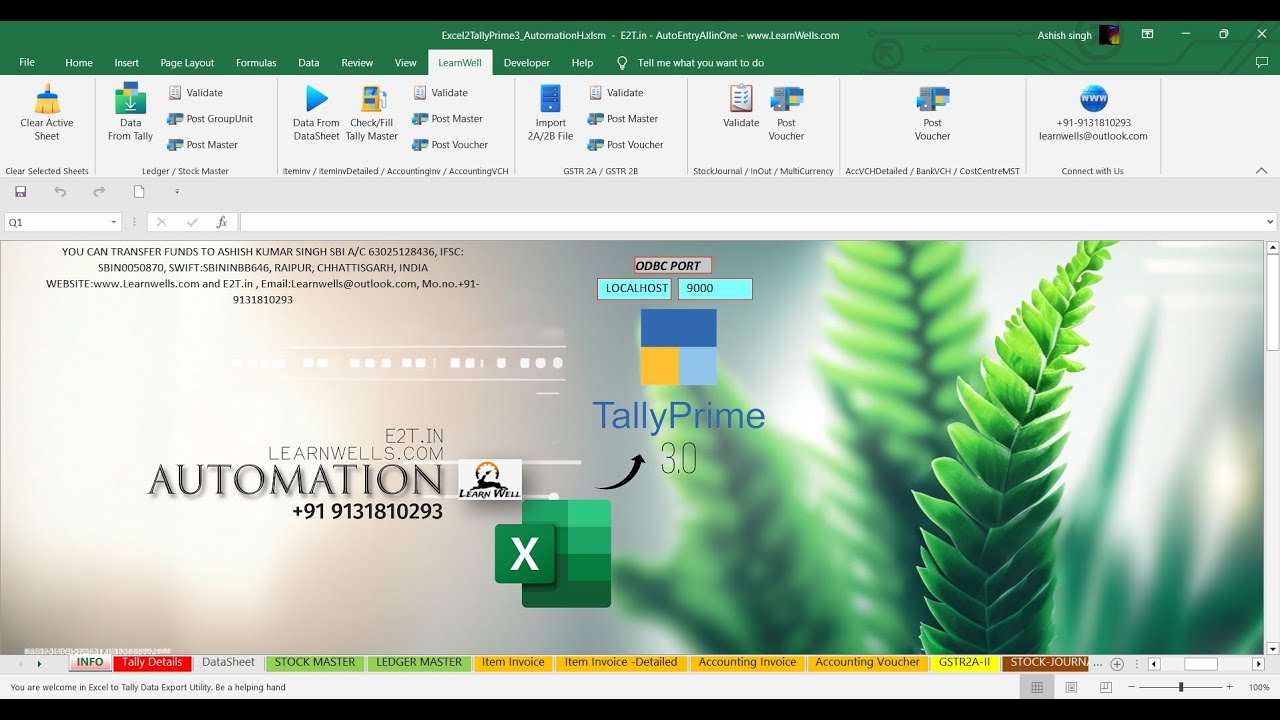Click Post Voucher in AccVCHDetailed group
The image size is (1280, 720).
pyautogui.click(x=932, y=113)
